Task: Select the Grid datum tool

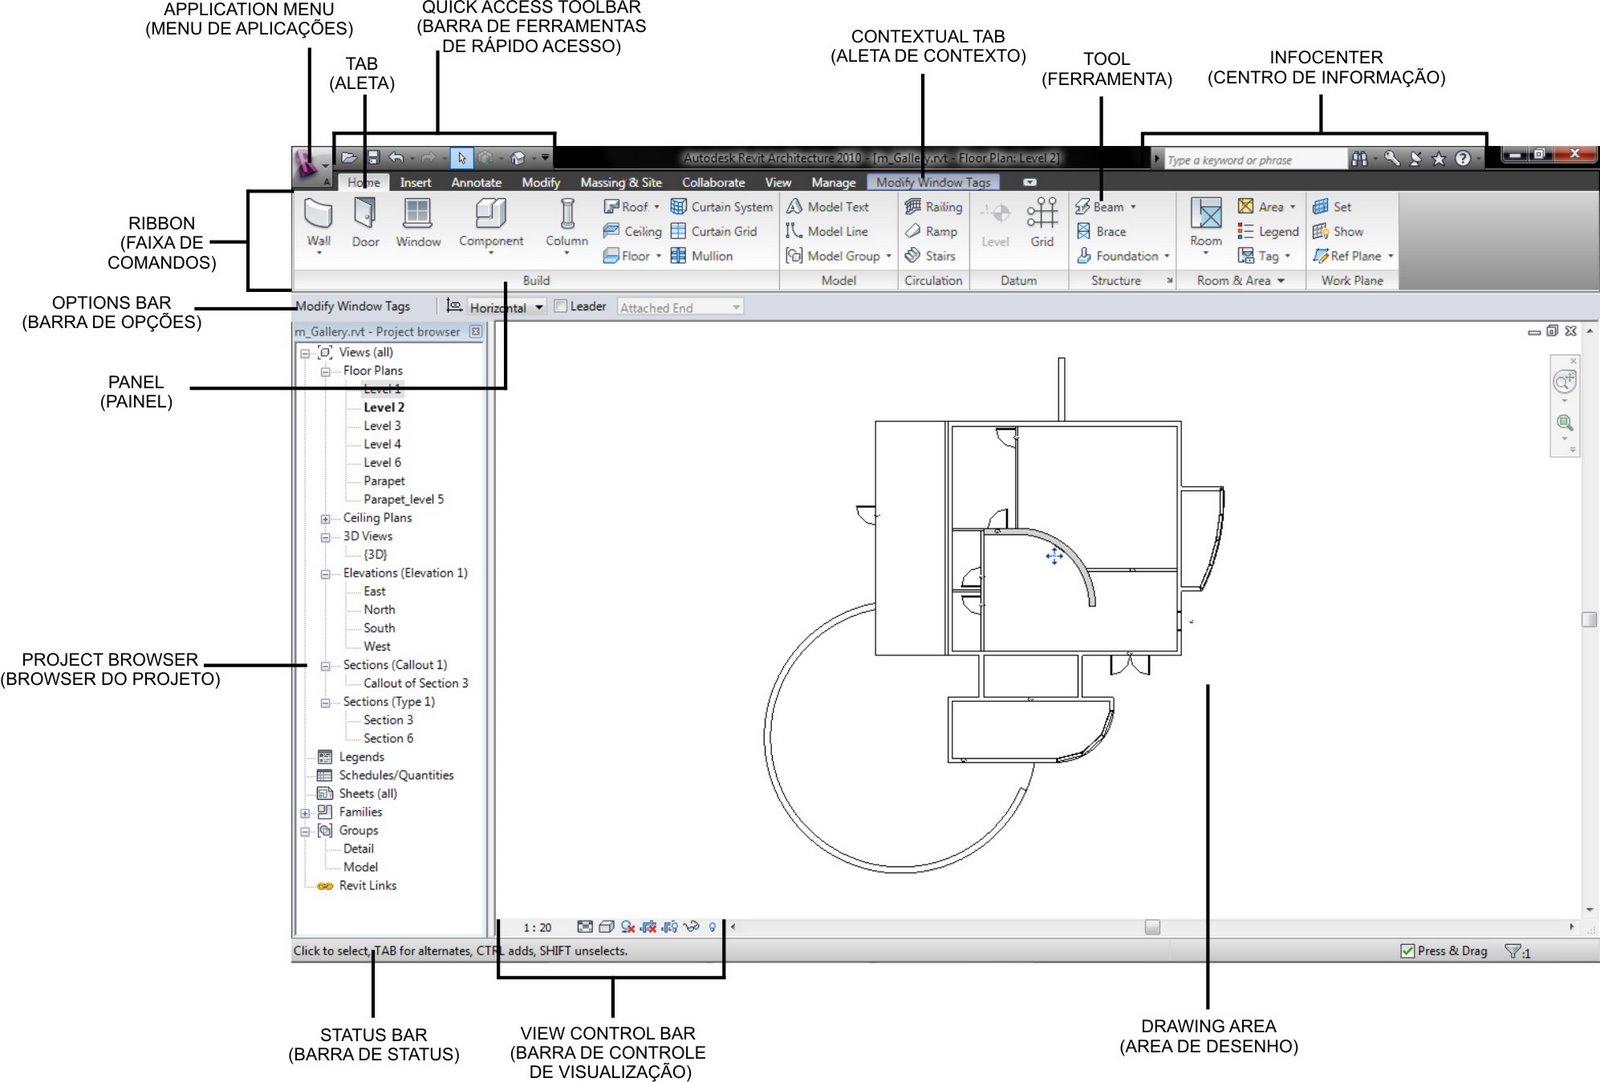Action: click(1042, 223)
